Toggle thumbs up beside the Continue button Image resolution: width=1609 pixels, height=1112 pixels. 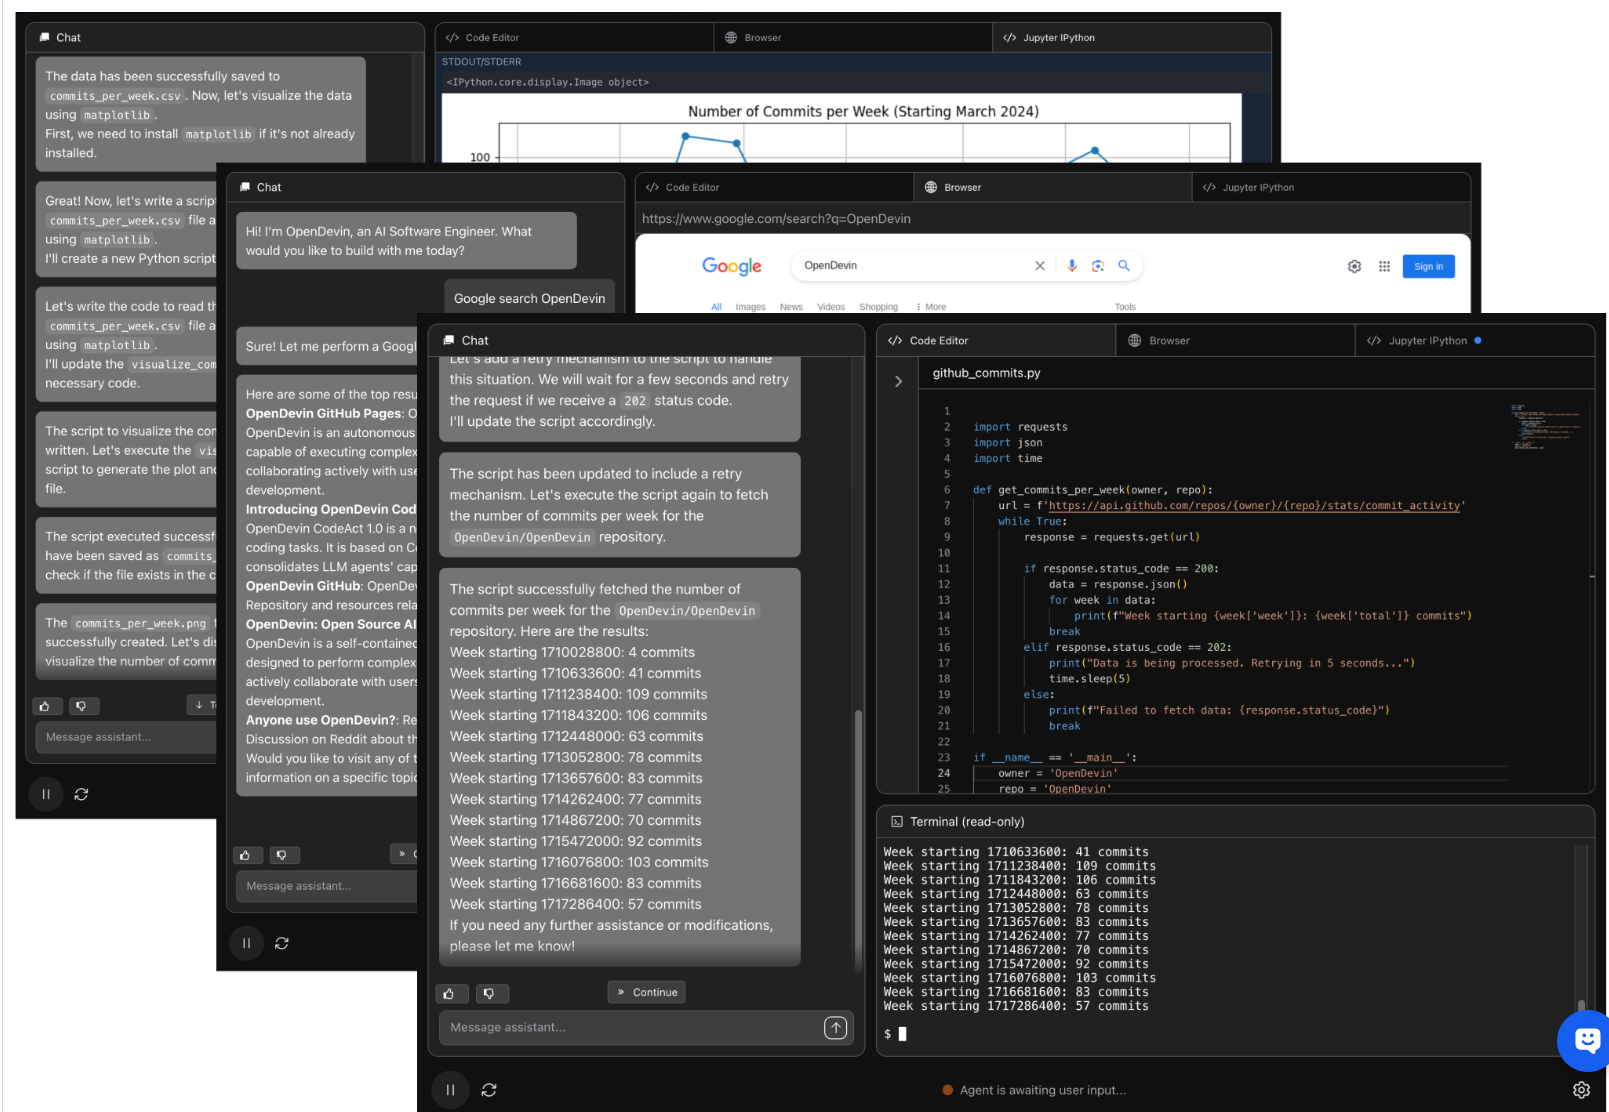coord(449,994)
